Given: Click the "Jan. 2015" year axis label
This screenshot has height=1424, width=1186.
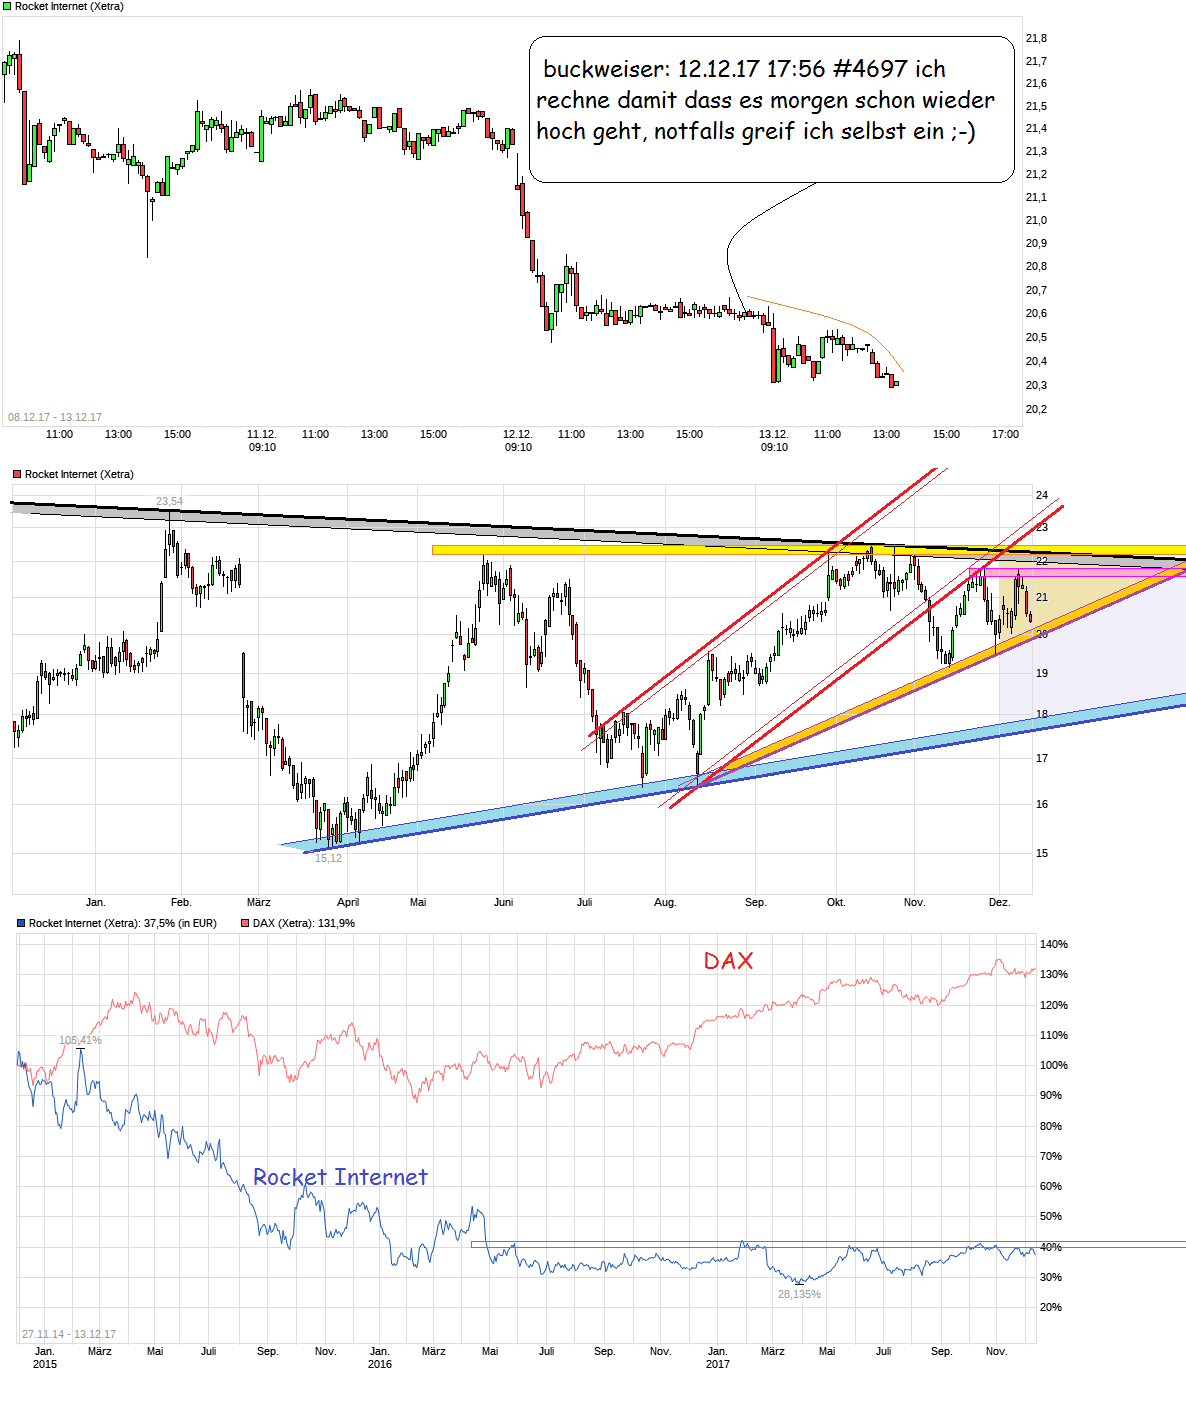Looking at the screenshot, I should click(x=45, y=1357).
